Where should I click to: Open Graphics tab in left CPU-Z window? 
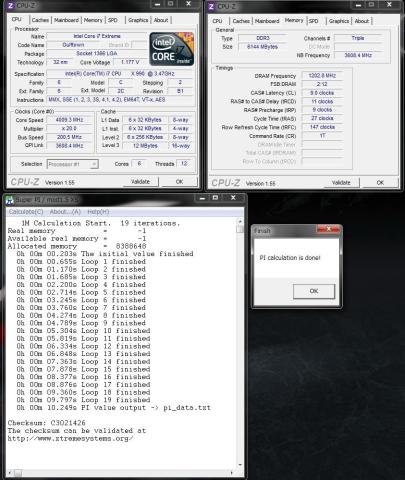pos(138,20)
